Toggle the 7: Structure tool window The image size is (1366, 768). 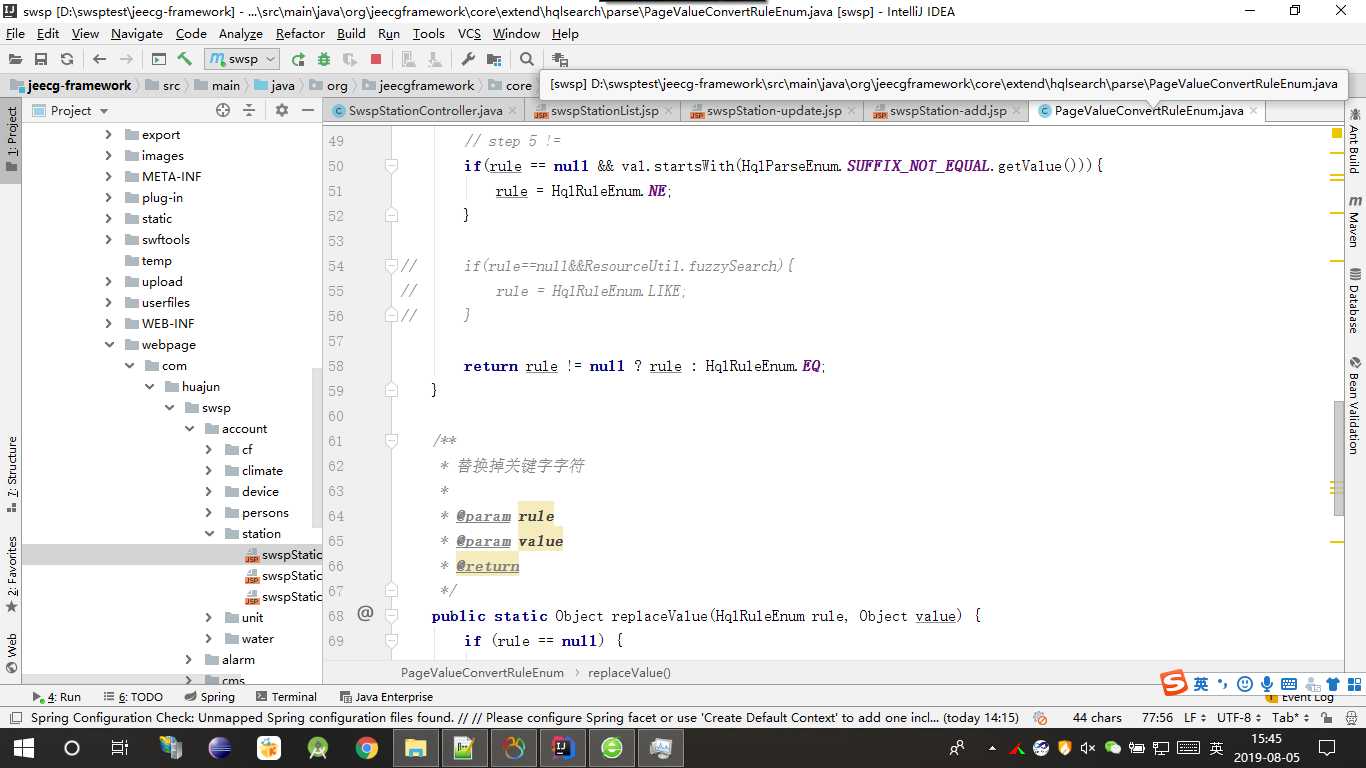[x=11, y=473]
